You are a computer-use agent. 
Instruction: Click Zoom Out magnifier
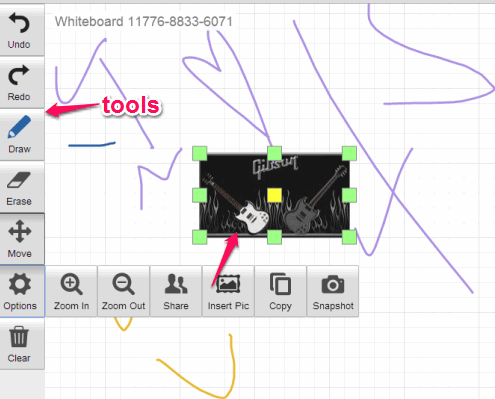(x=123, y=291)
